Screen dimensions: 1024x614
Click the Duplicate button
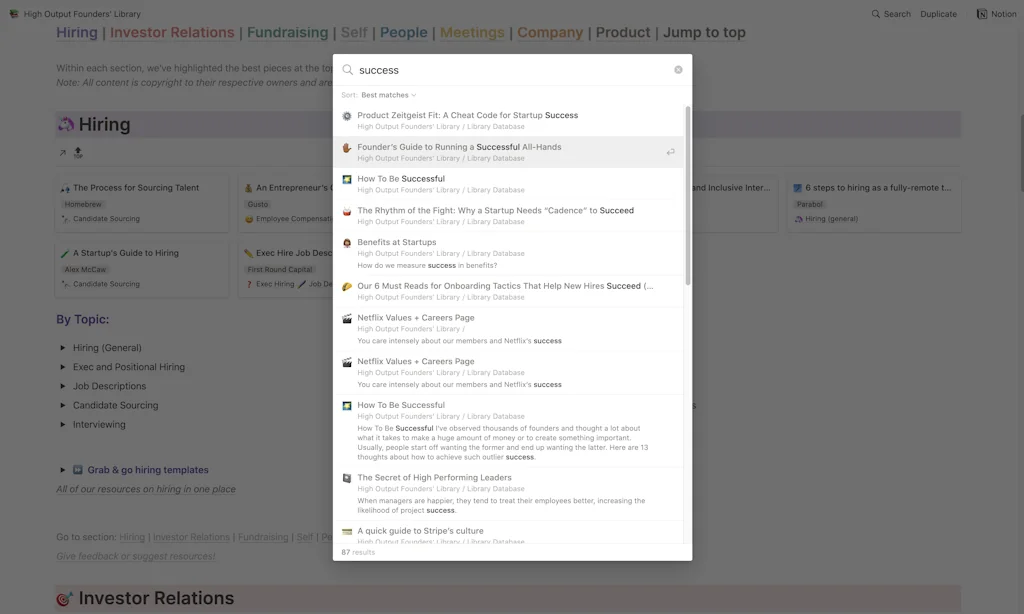(x=938, y=13)
